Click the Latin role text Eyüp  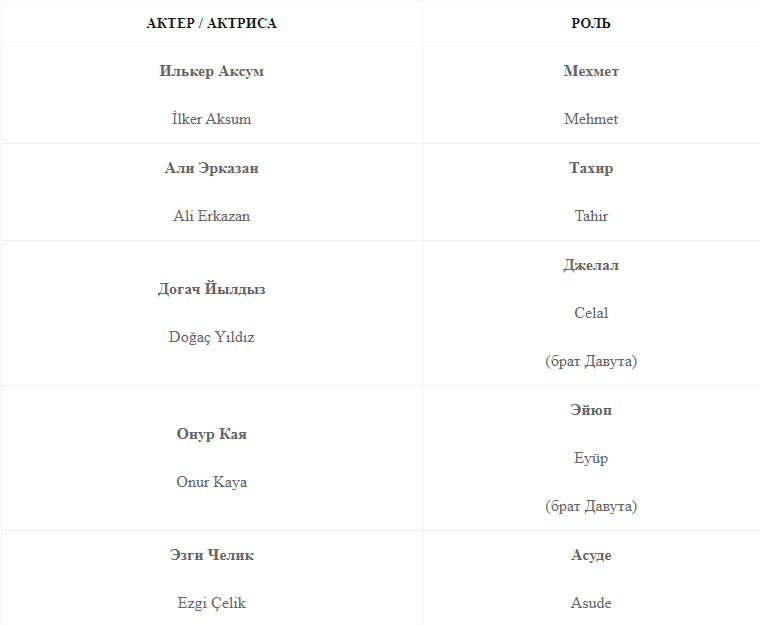point(591,458)
